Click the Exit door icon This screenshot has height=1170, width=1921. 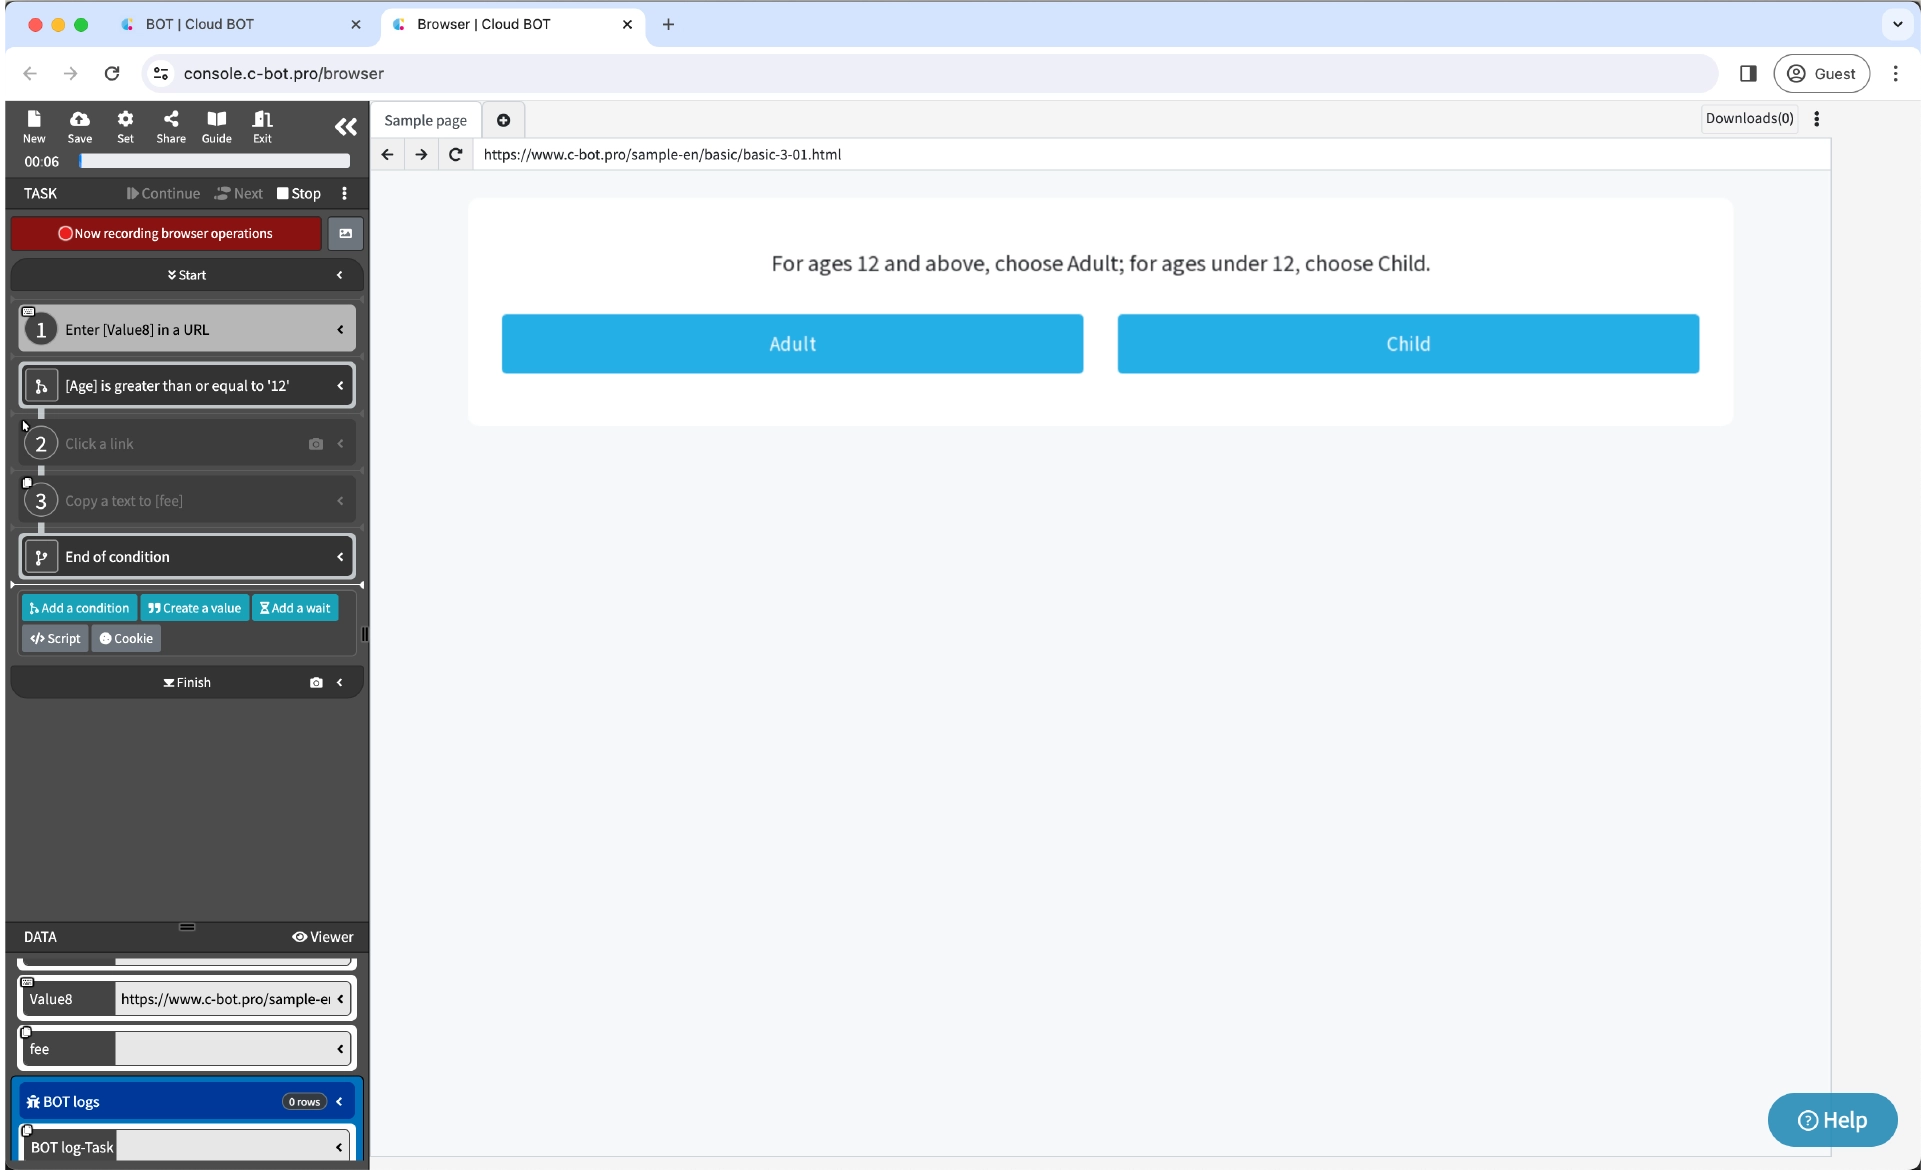point(262,119)
